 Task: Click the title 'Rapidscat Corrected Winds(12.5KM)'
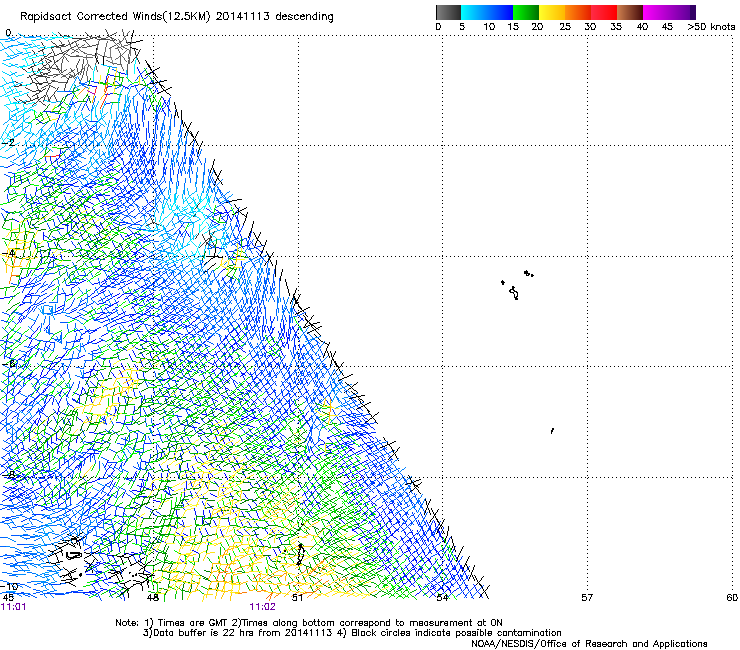[x=115, y=17]
